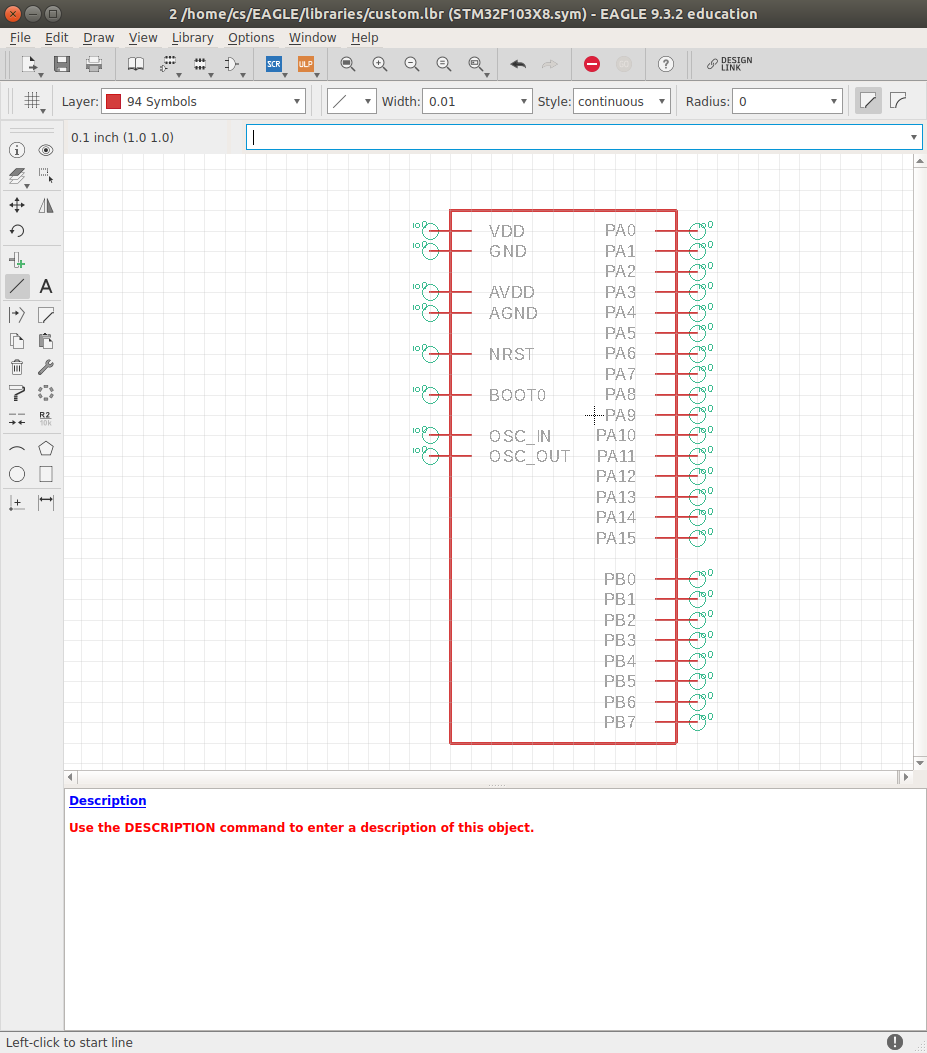The height and width of the screenshot is (1053, 927).
Task: Open the File menu
Action: point(20,38)
